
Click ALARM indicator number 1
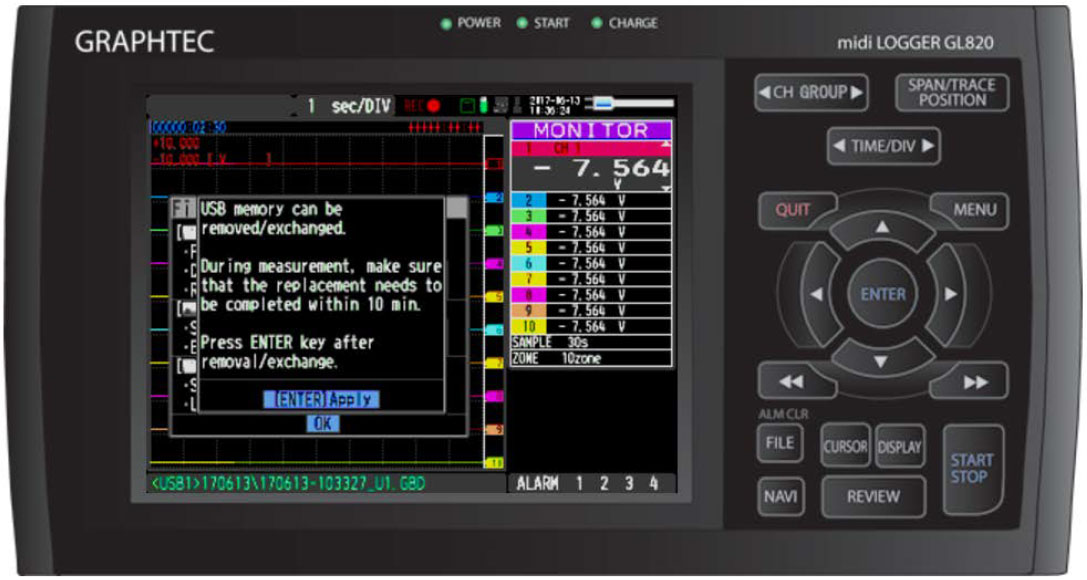[x=580, y=484]
